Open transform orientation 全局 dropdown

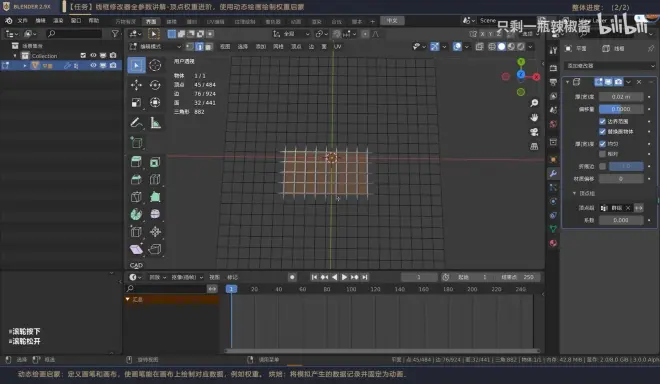tap(291, 34)
